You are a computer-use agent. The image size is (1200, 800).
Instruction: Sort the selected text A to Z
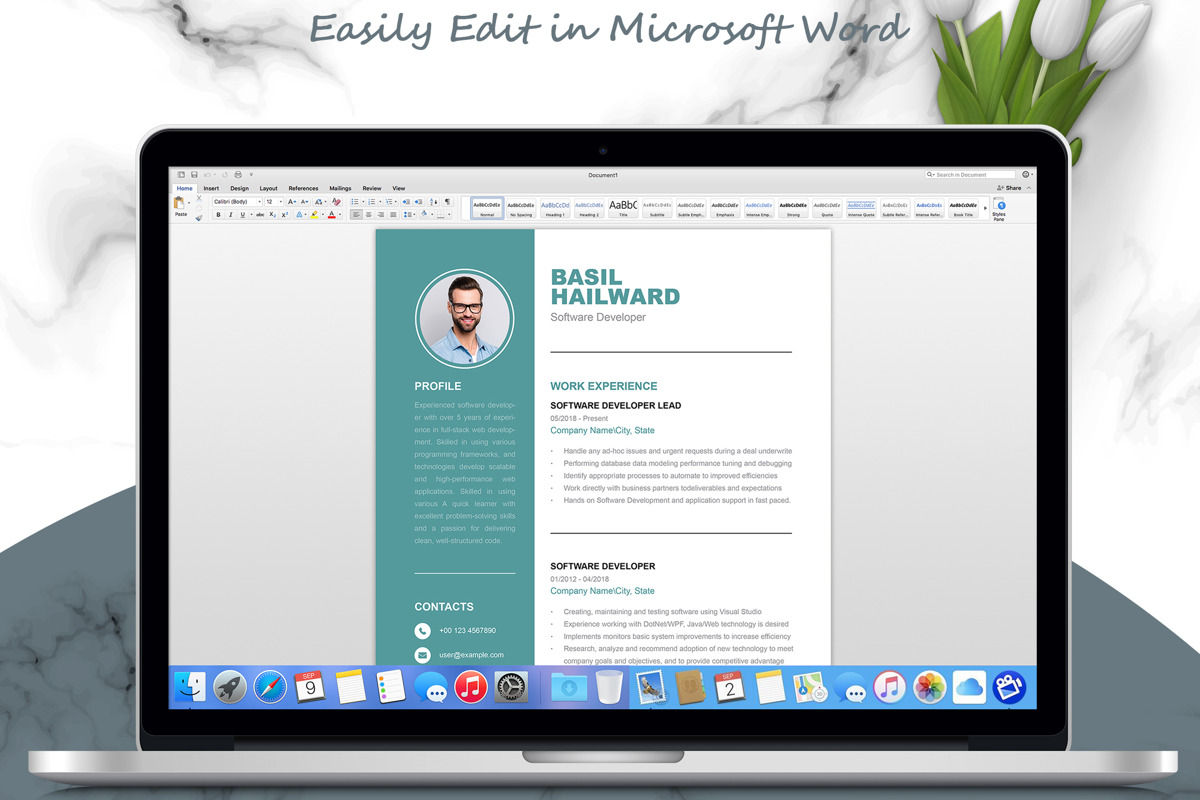tap(433, 202)
